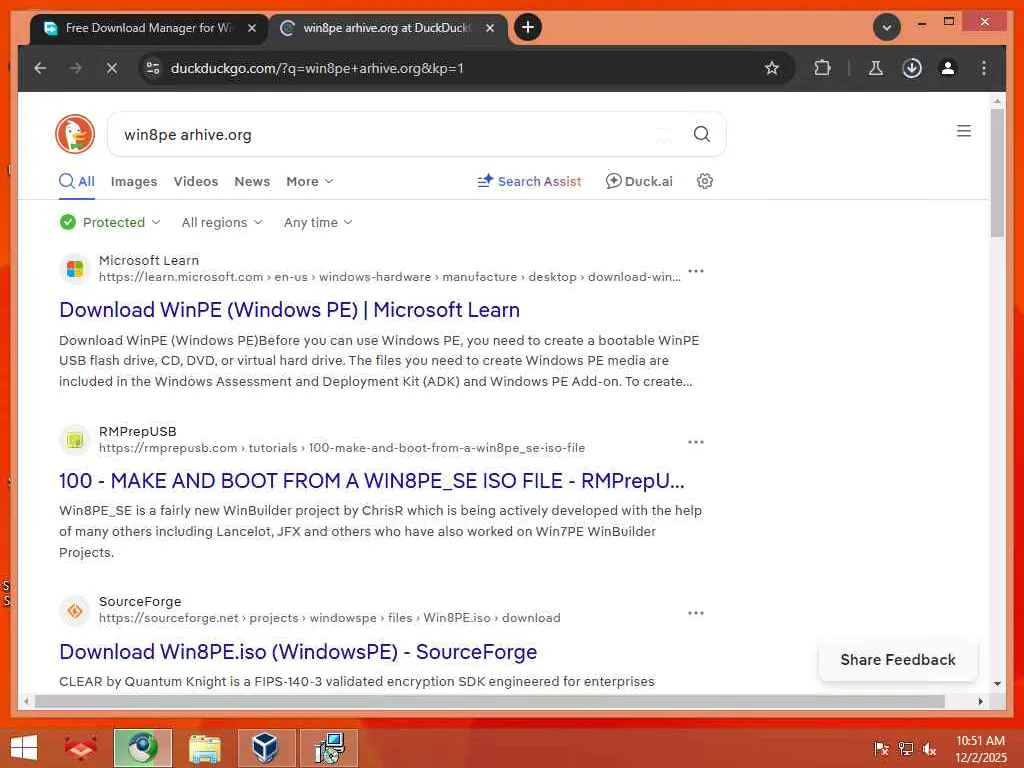The width and height of the screenshot is (1024, 768).
Task: Show browser downloads icon
Action: [912, 68]
